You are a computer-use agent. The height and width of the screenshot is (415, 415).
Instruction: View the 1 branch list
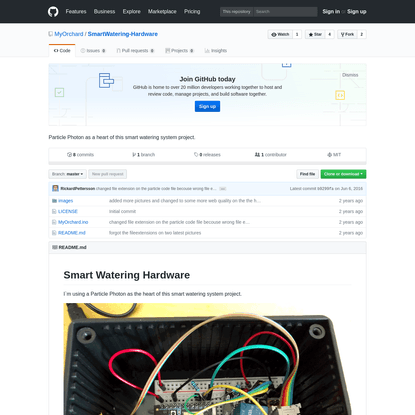click(143, 155)
